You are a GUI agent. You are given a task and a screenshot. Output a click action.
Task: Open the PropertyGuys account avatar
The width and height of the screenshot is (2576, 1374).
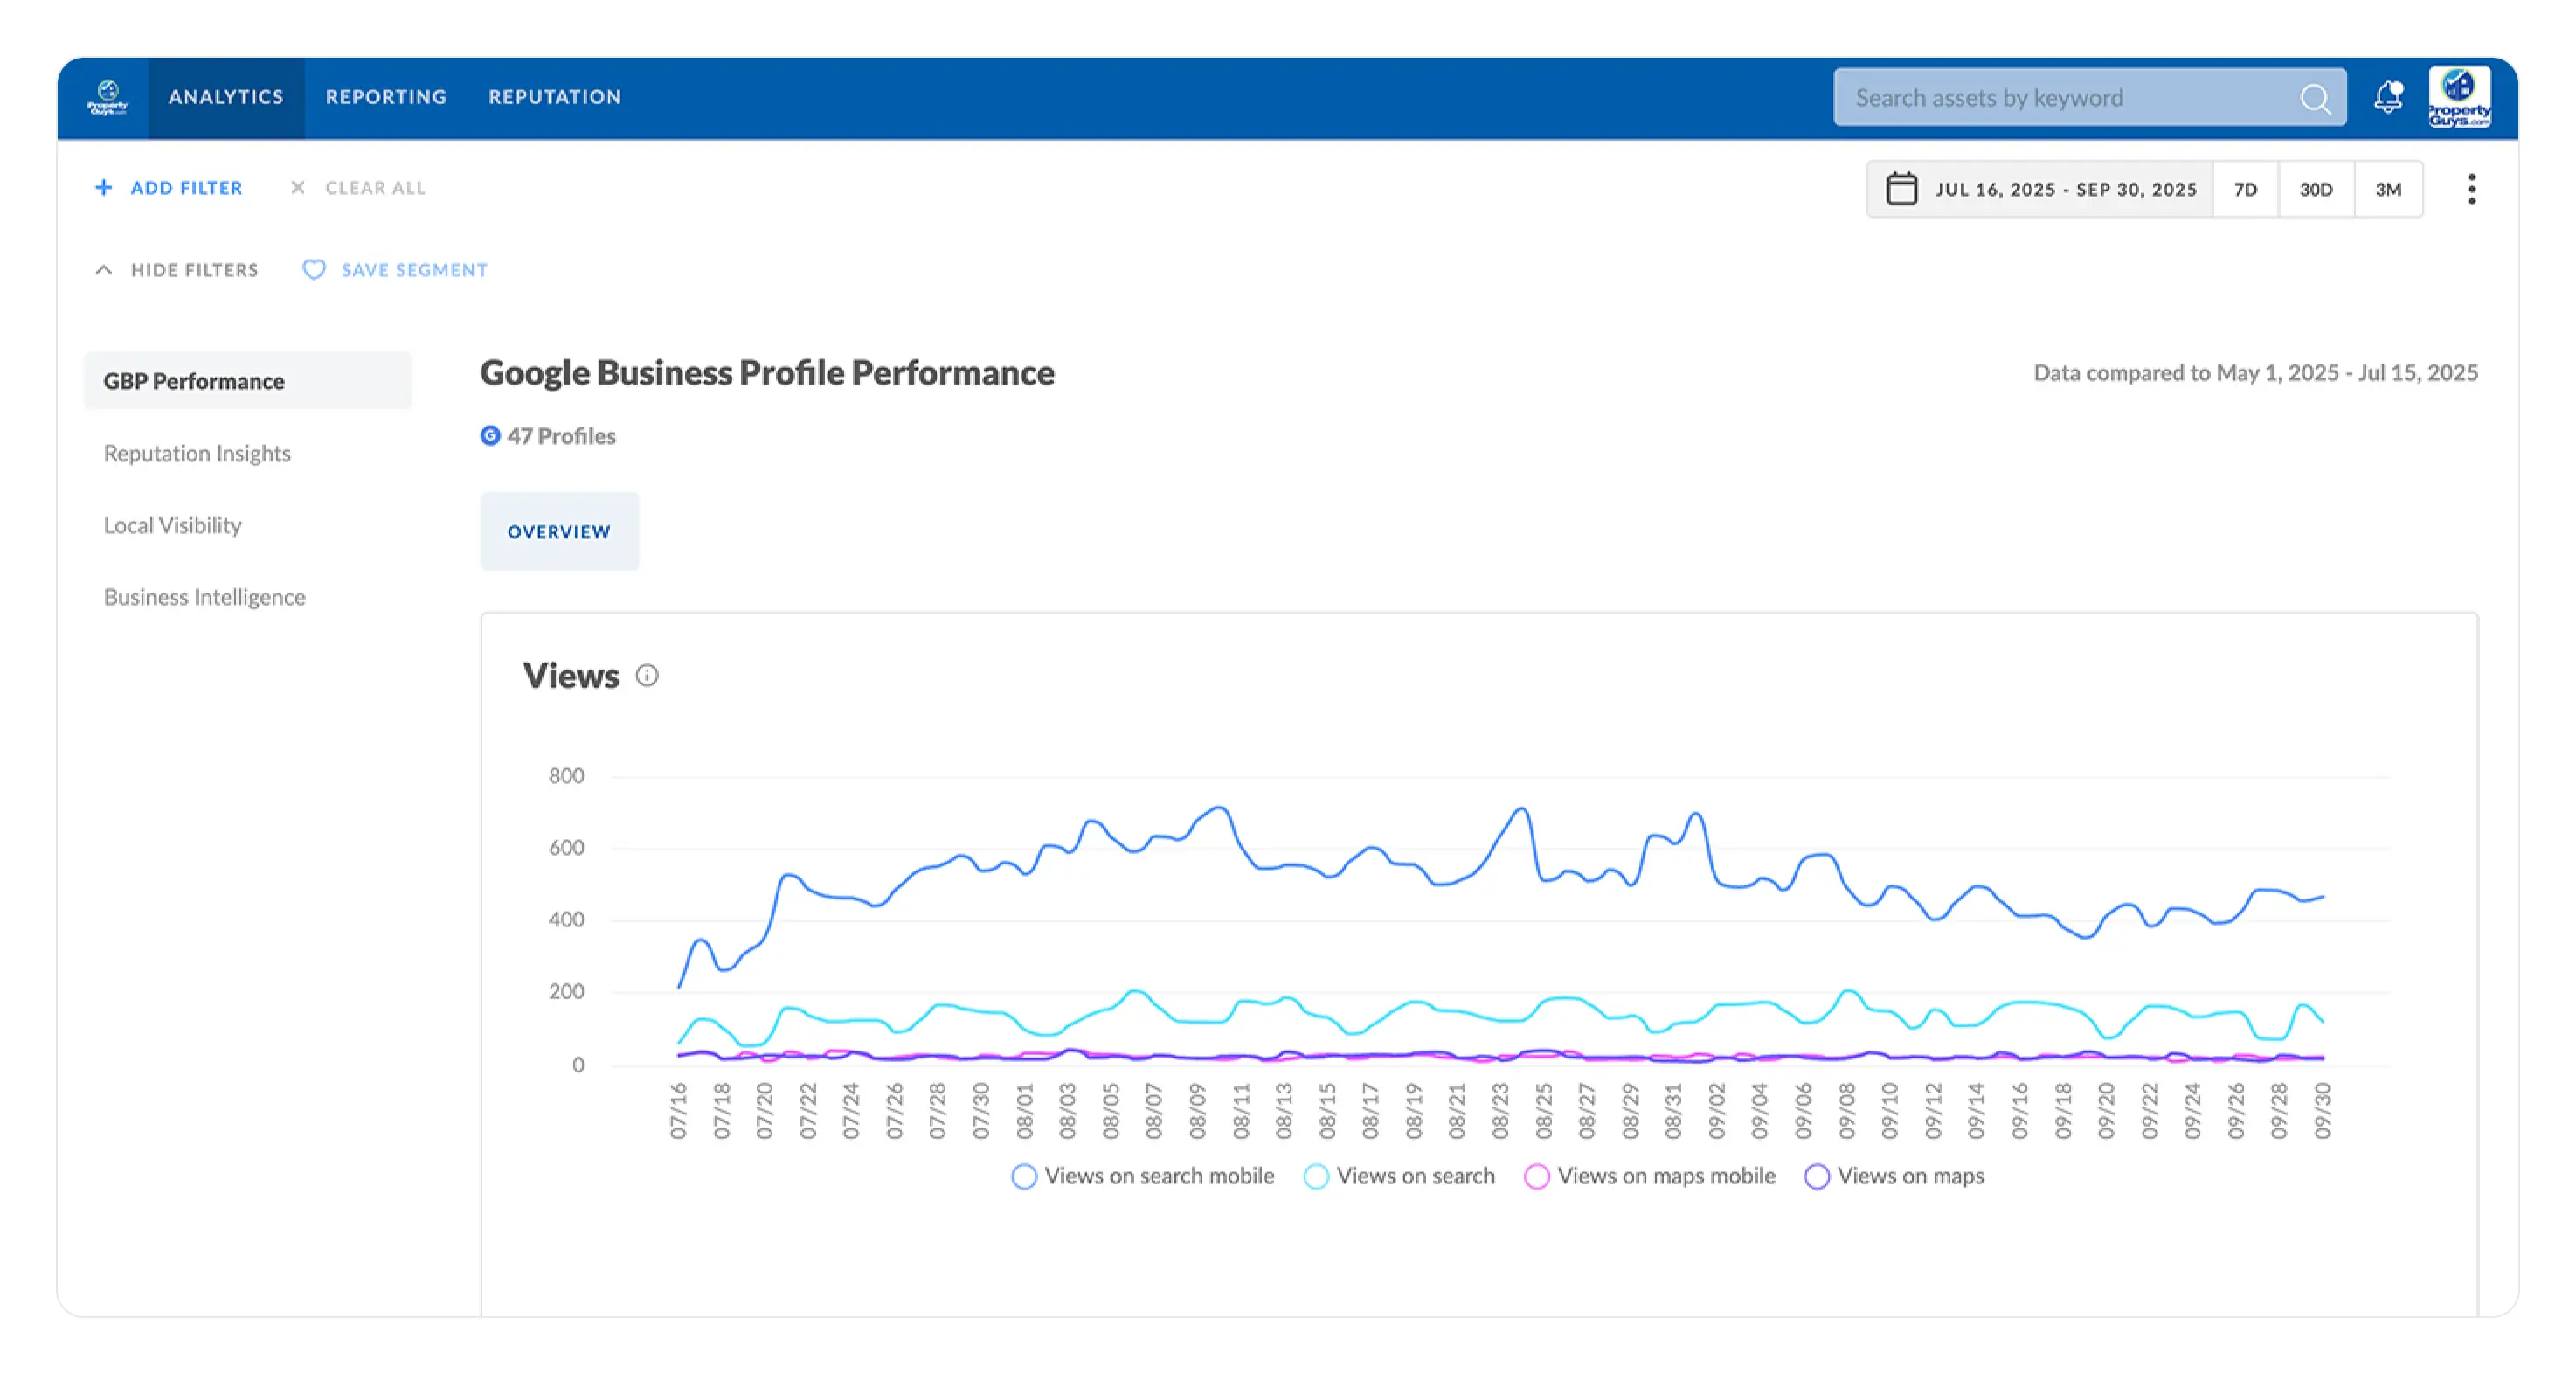coord(2459,97)
